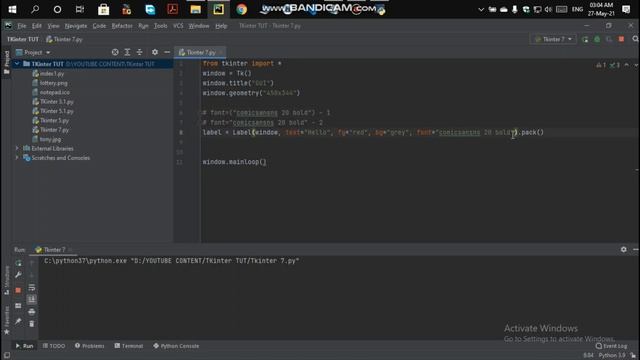Viewport: 640px width, 360px height.
Task: Click the Project vertical tab on left stripe
Action: (7, 62)
